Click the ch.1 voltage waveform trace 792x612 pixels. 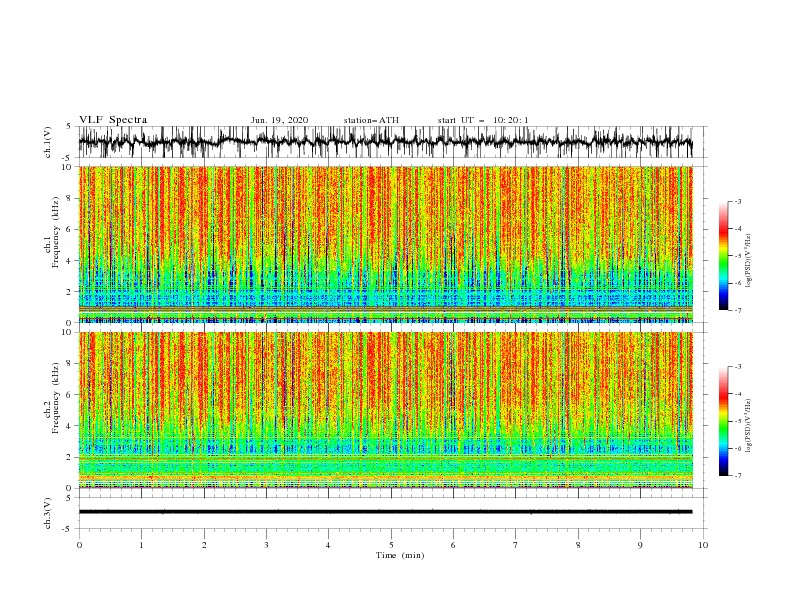pos(385,142)
